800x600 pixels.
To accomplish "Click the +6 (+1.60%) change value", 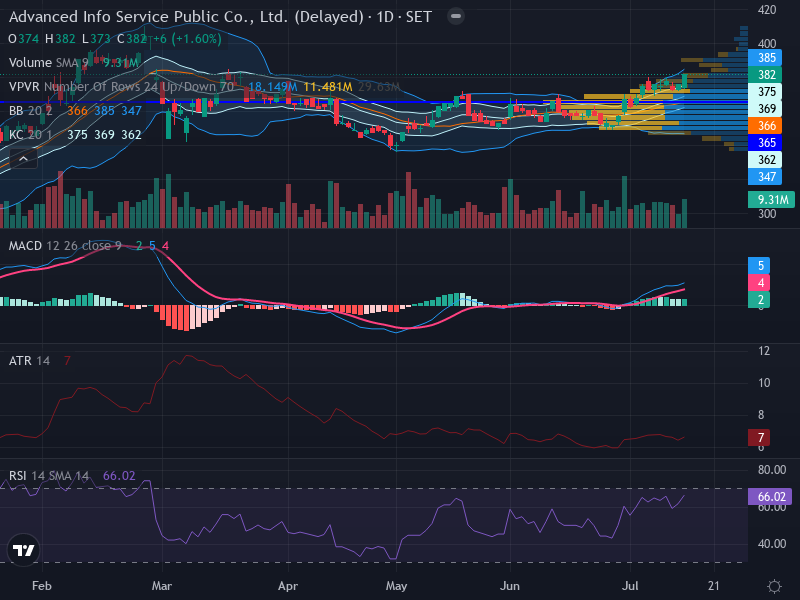I will (x=187, y=39).
